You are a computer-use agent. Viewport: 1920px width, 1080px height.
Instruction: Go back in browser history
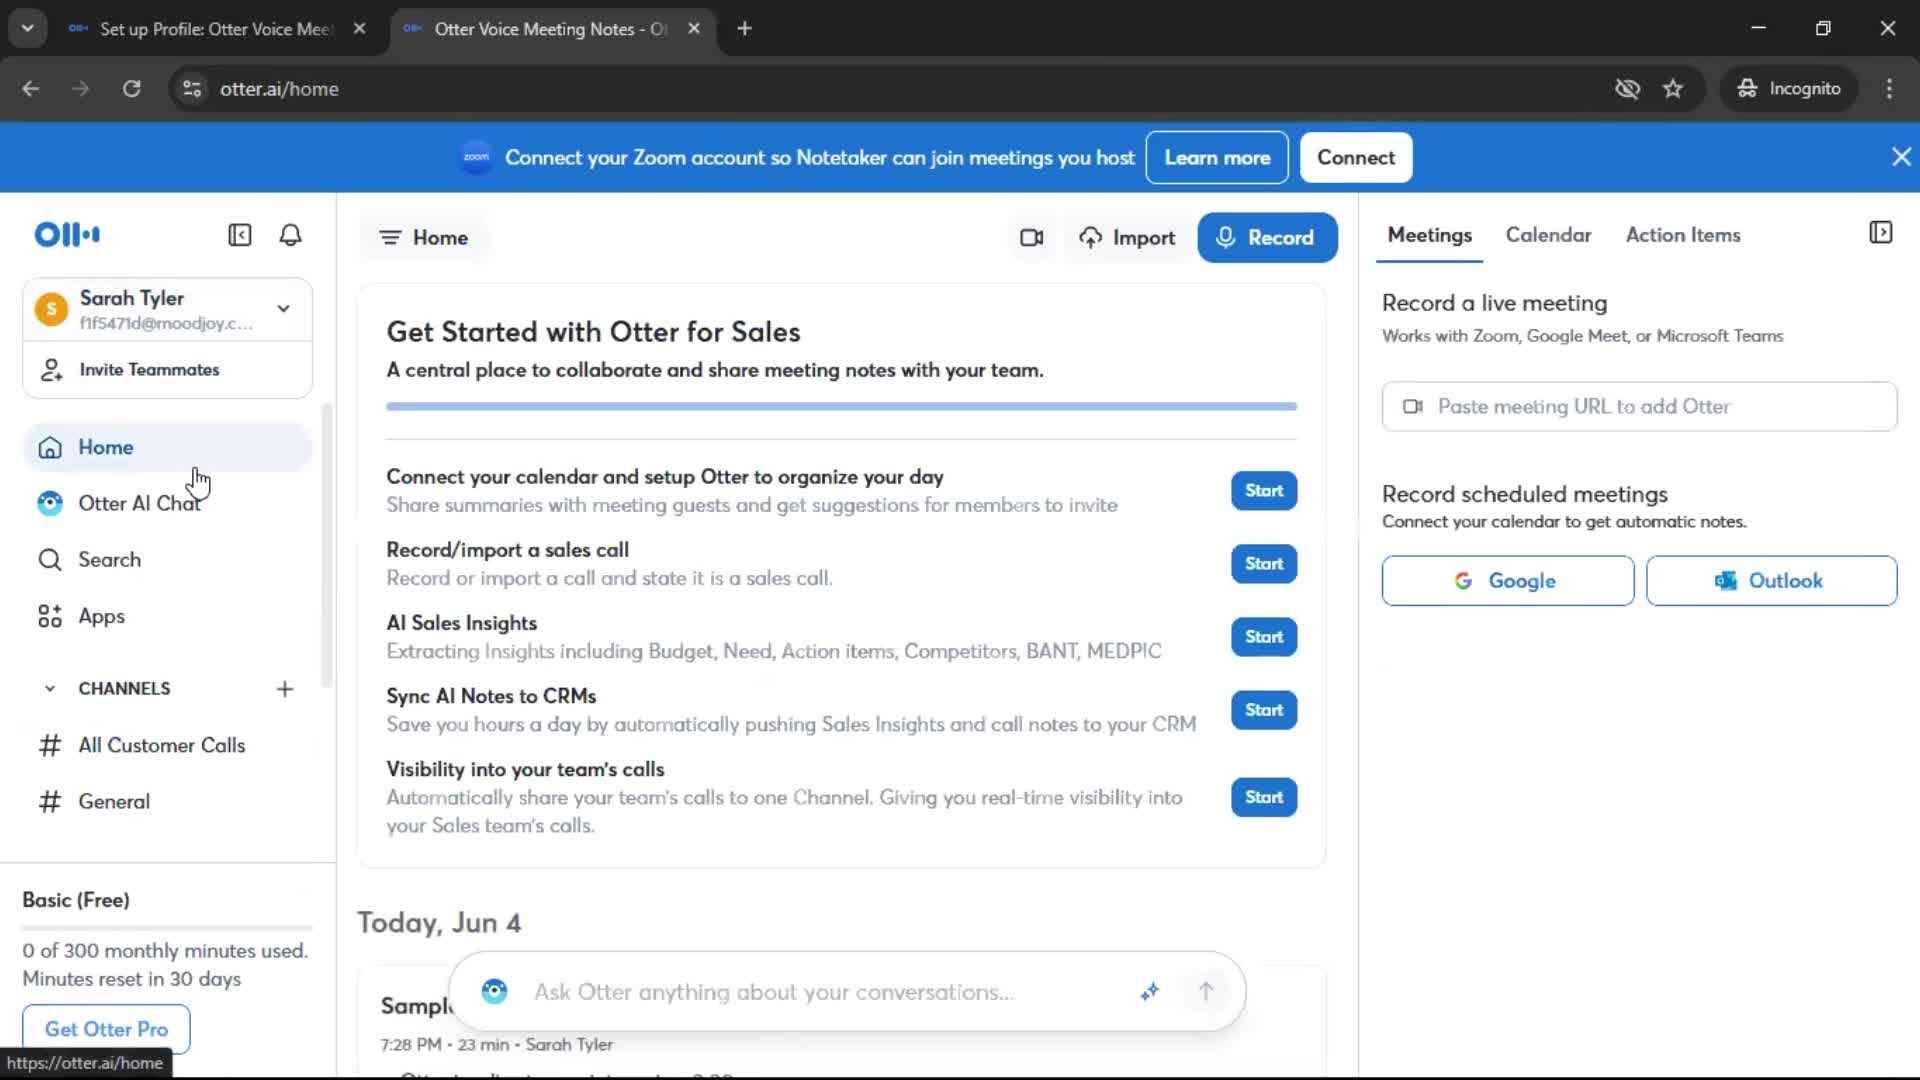pos(31,89)
